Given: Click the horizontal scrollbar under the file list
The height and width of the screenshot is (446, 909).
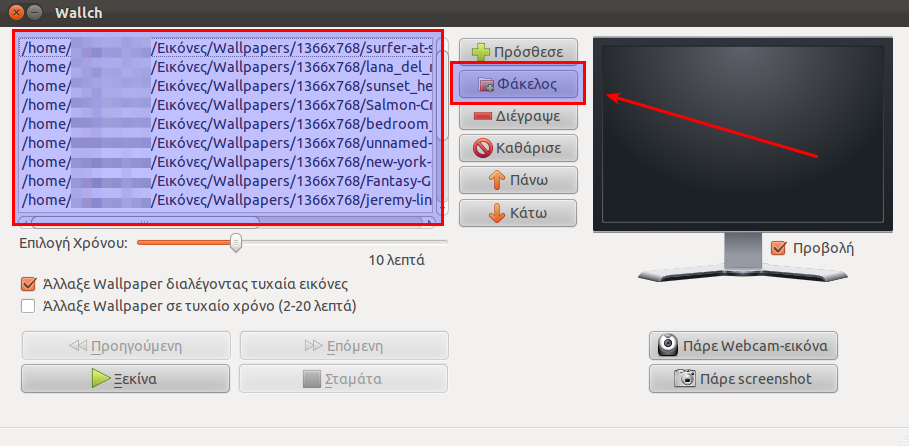Looking at the screenshot, I should pyautogui.click(x=227, y=222).
